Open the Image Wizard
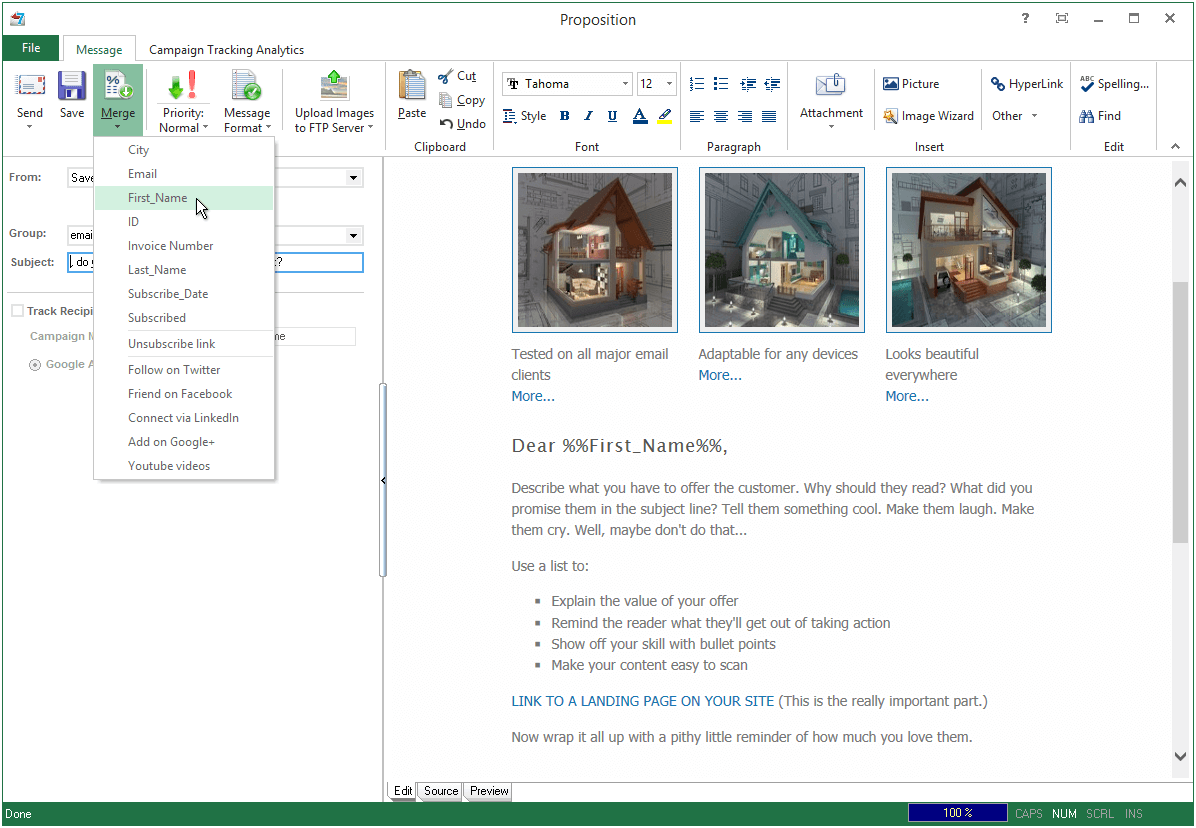This screenshot has width=1196, height=828. (x=928, y=116)
